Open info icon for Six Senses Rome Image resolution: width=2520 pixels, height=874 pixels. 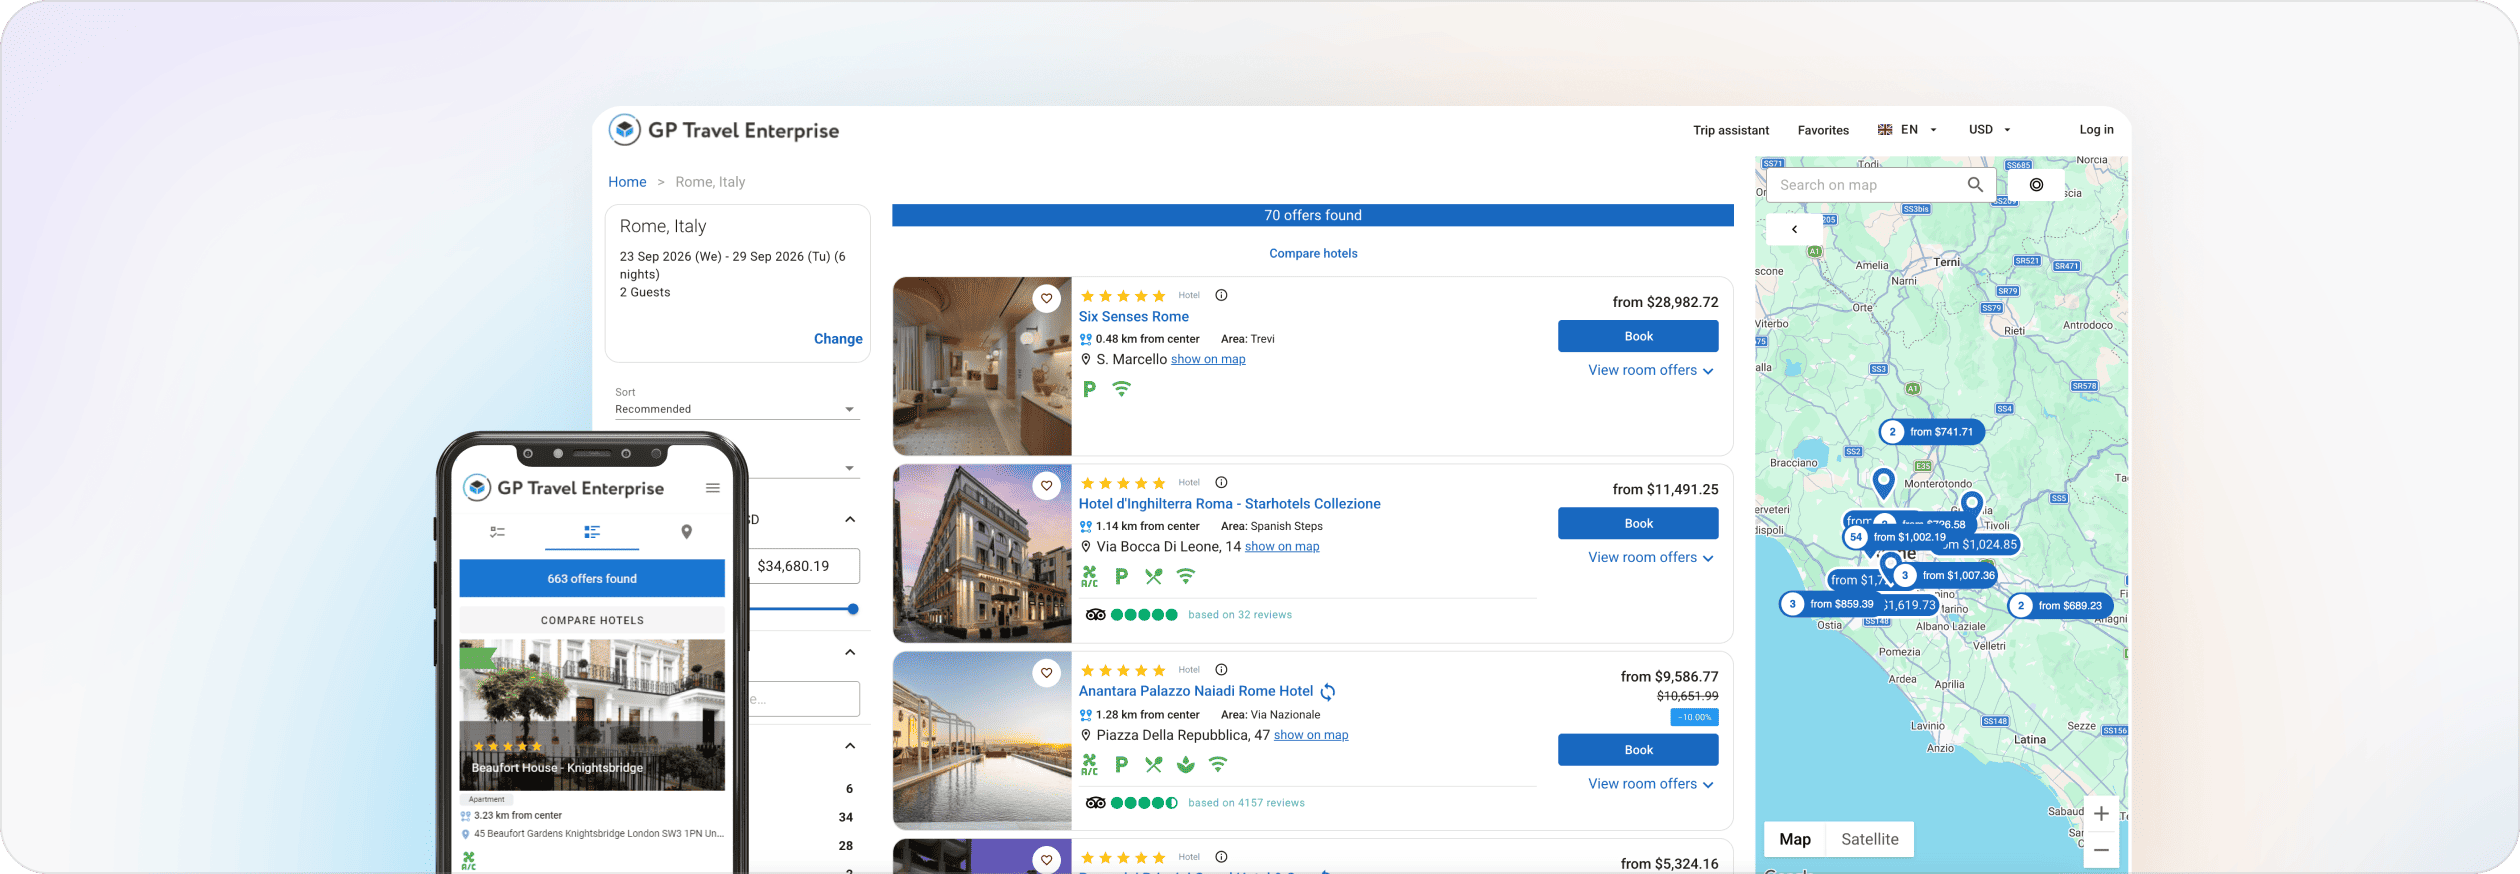pos(1221,295)
